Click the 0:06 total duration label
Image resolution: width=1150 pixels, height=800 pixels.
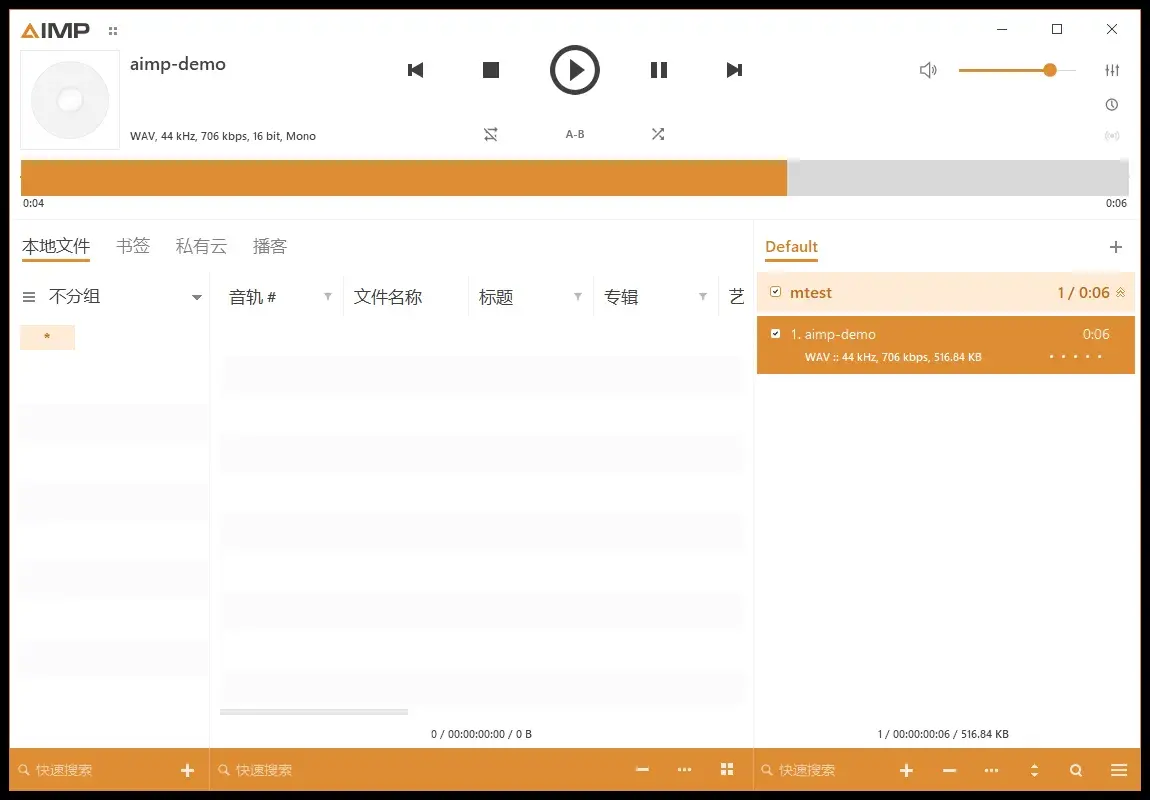pos(1116,203)
